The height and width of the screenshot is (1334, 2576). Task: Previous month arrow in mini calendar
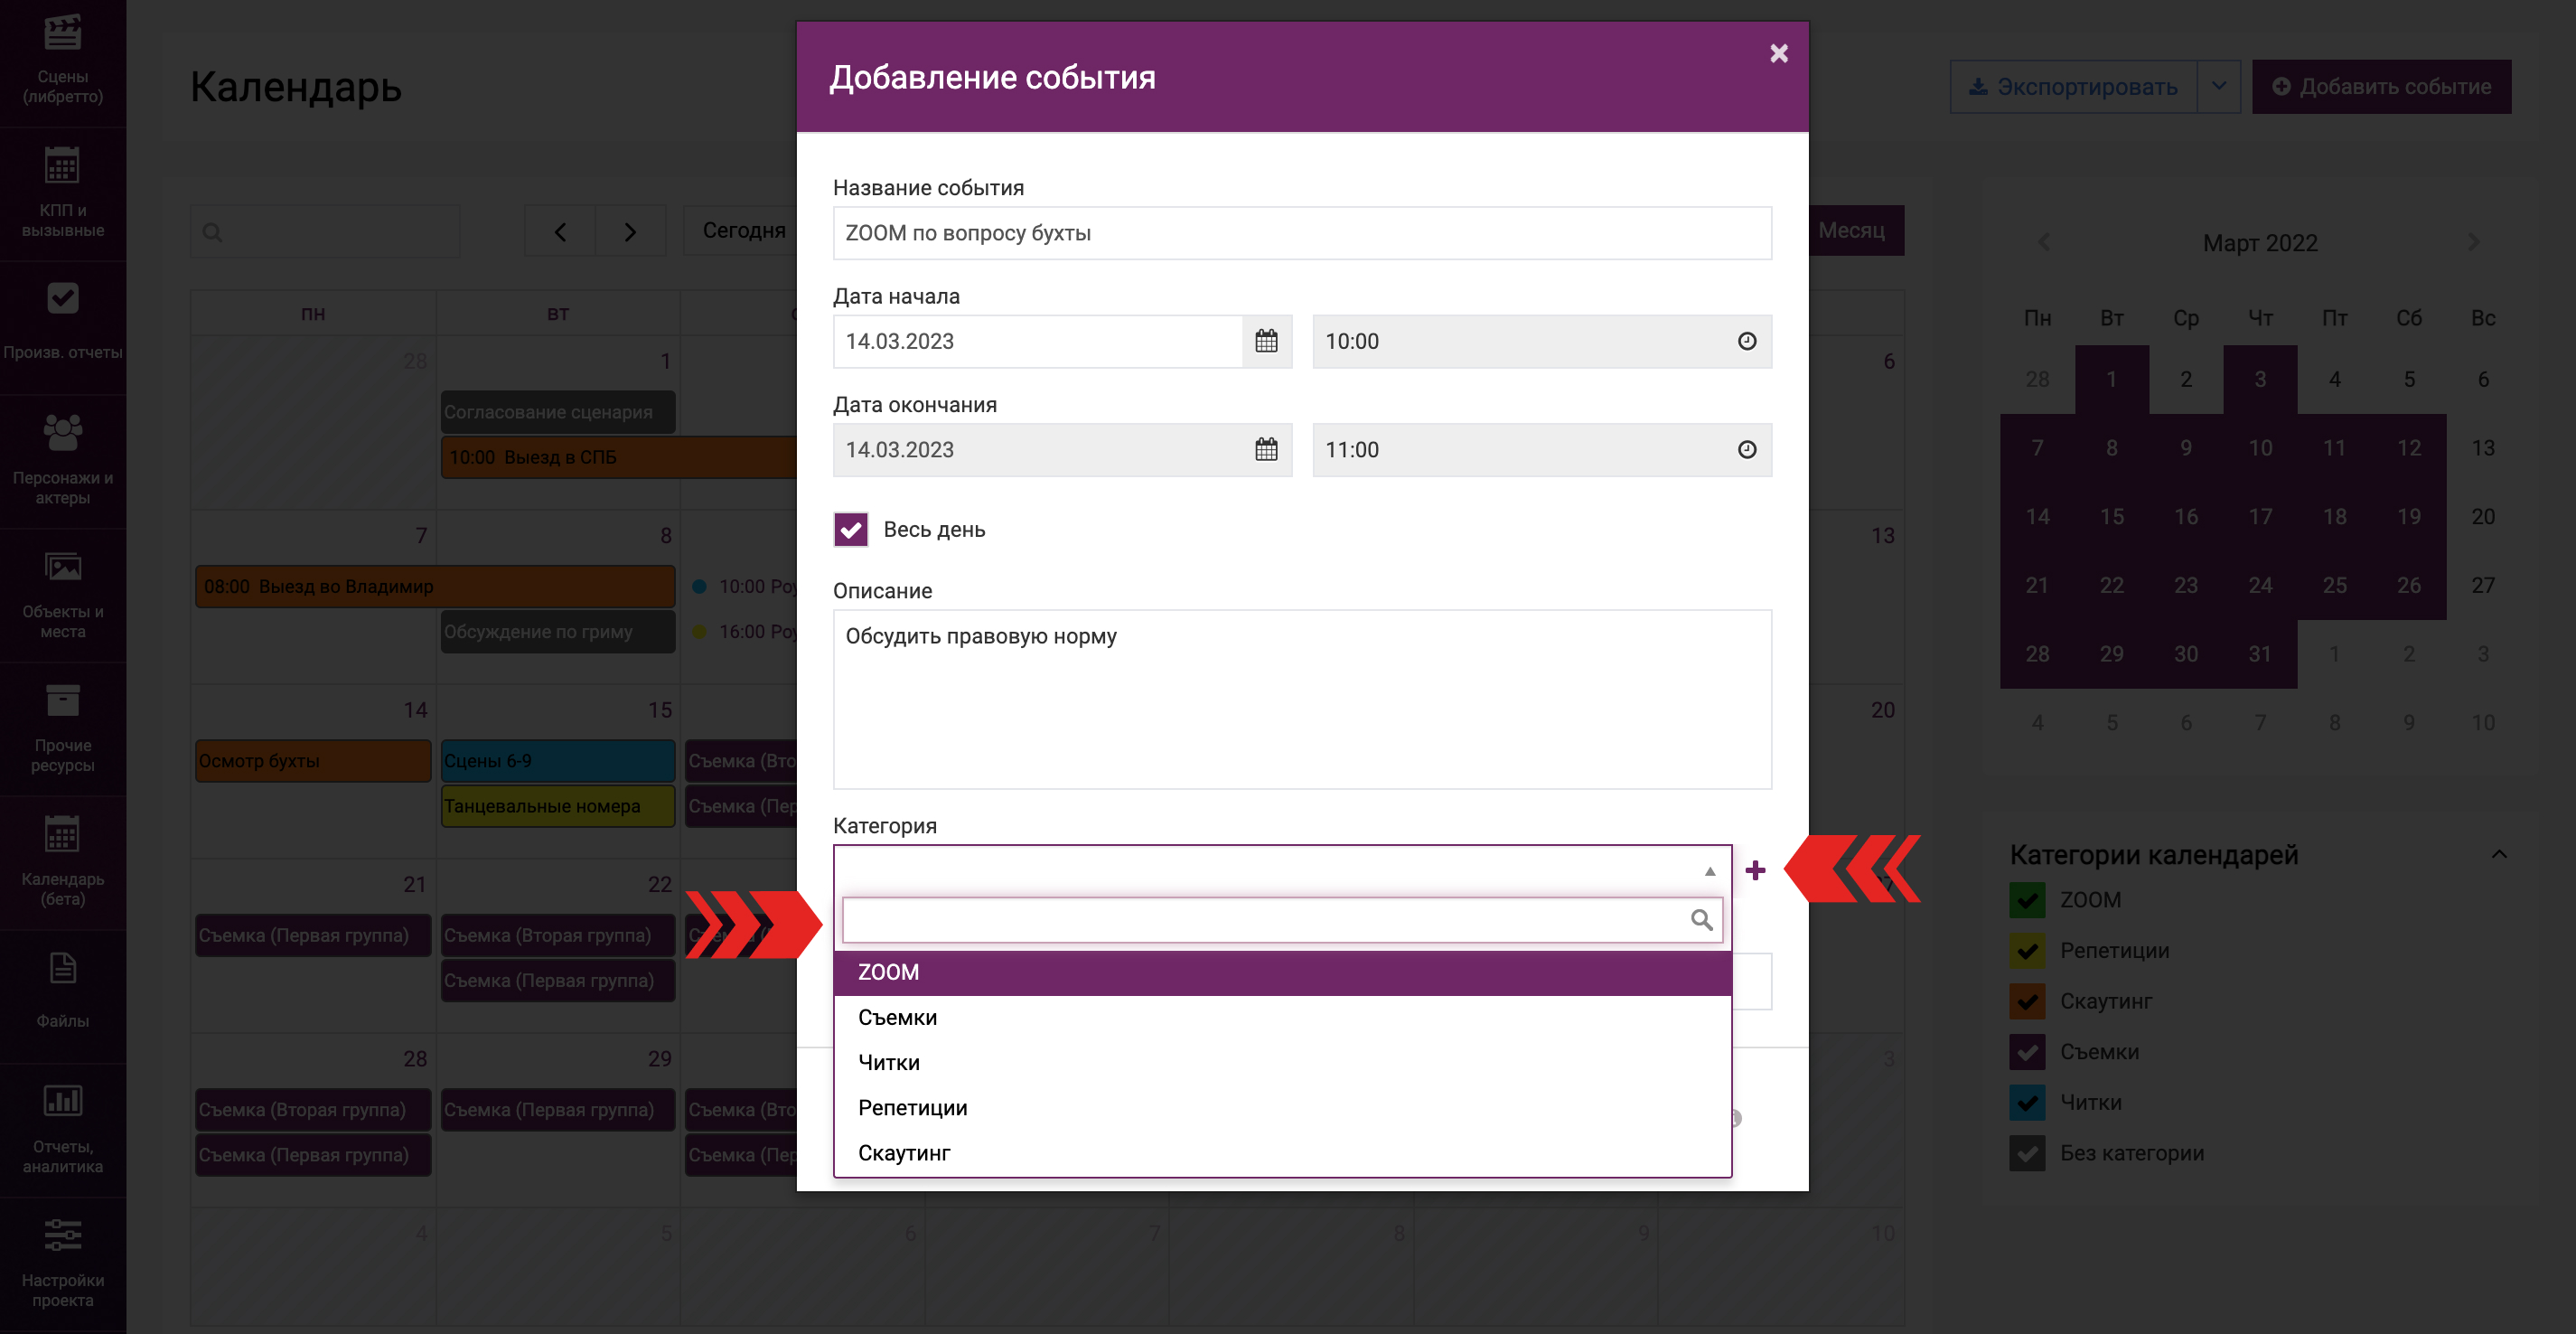pyautogui.click(x=2043, y=242)
